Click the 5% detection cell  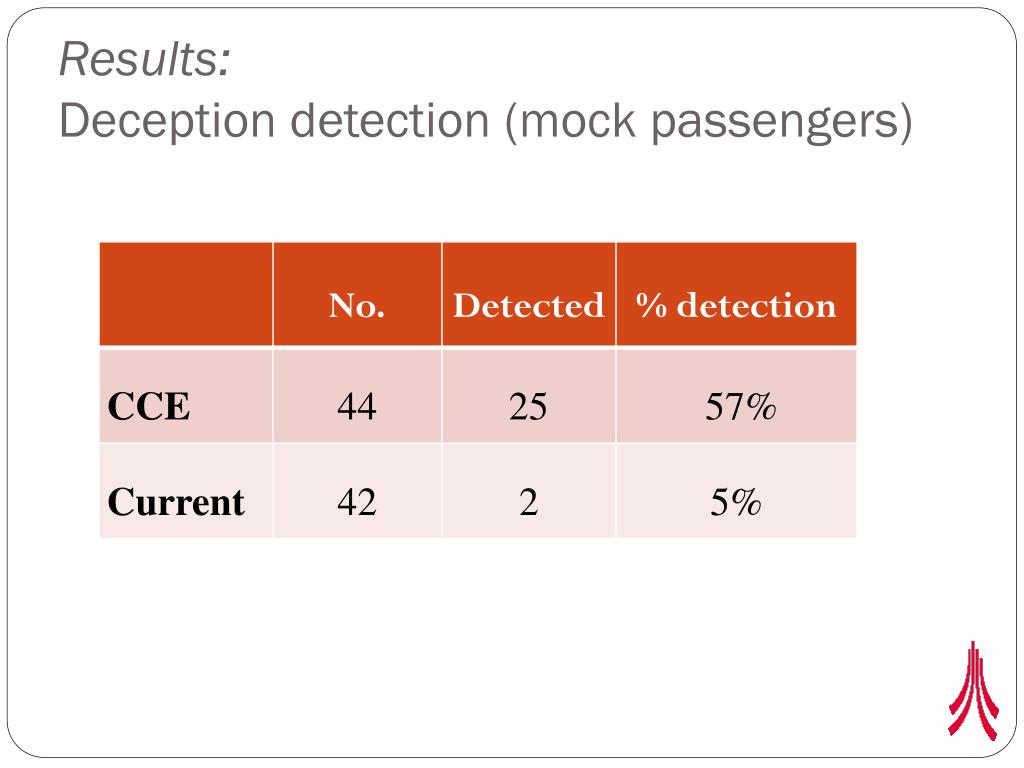(736, 491)
